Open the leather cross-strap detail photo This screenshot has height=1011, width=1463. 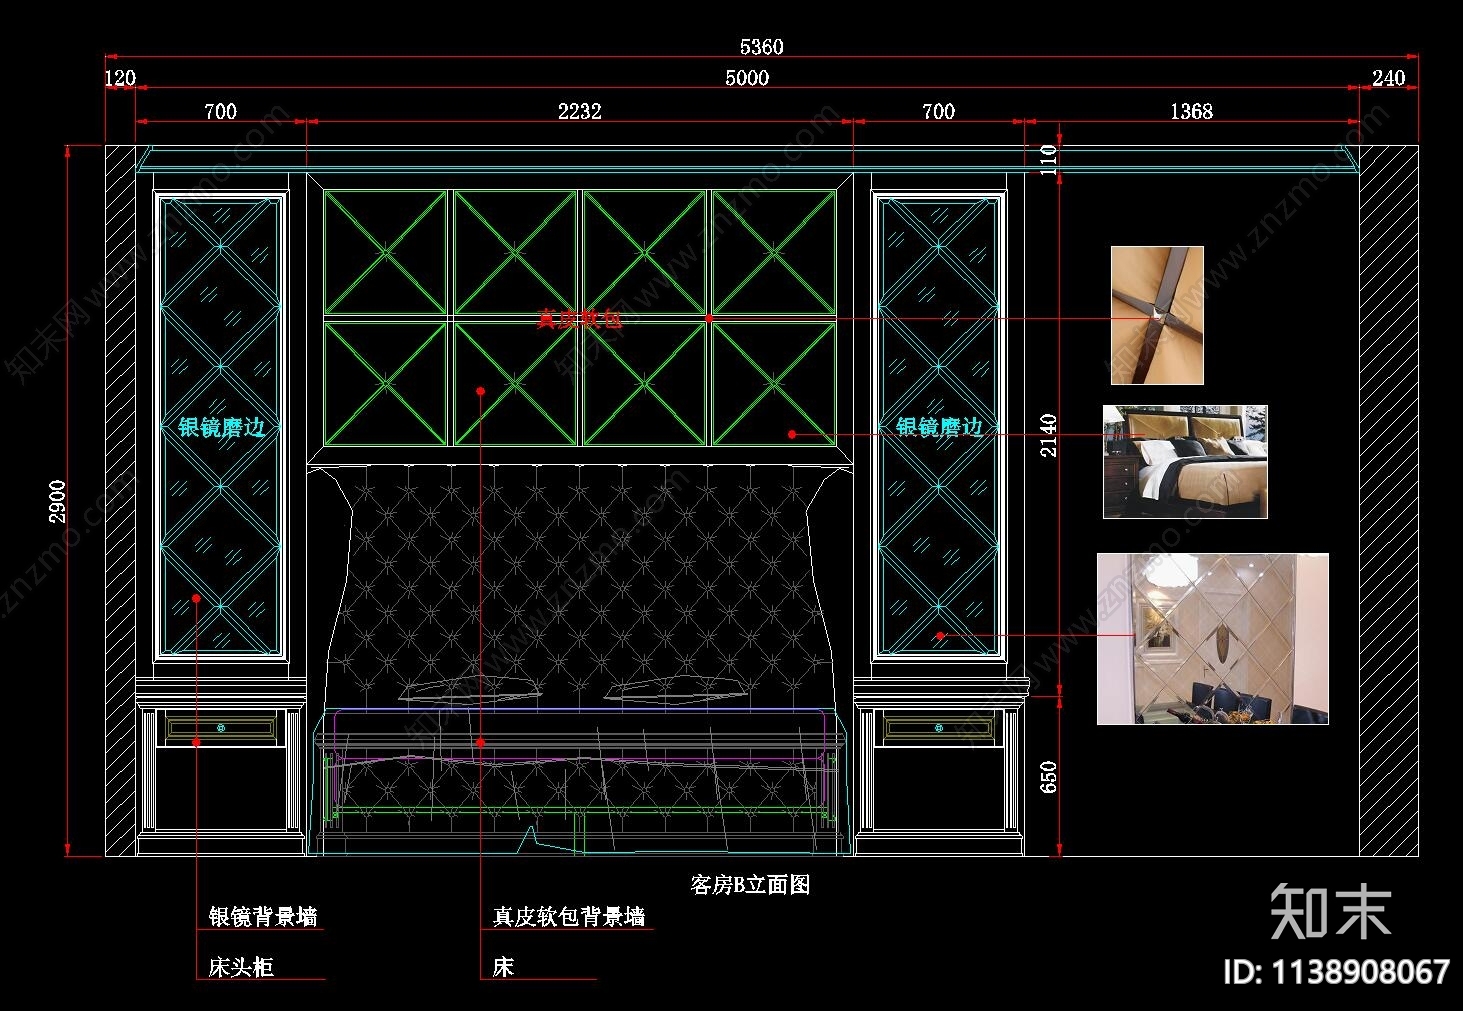point(1157,315)
